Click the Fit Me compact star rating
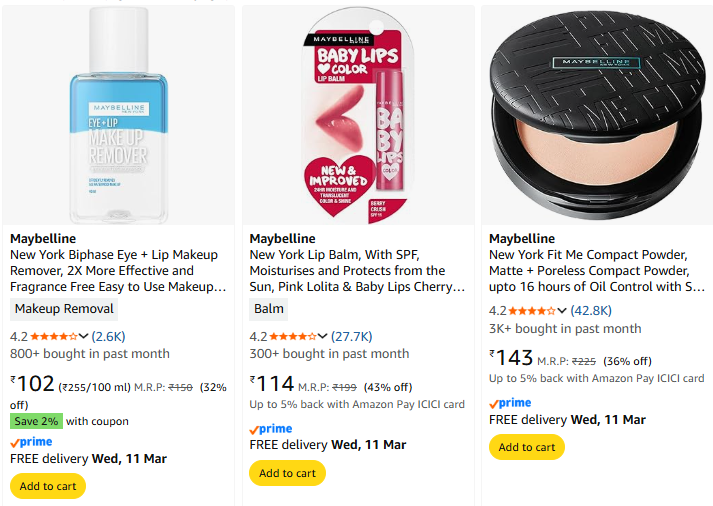This screenshot has height=506, width=713. tap(532, 311)
